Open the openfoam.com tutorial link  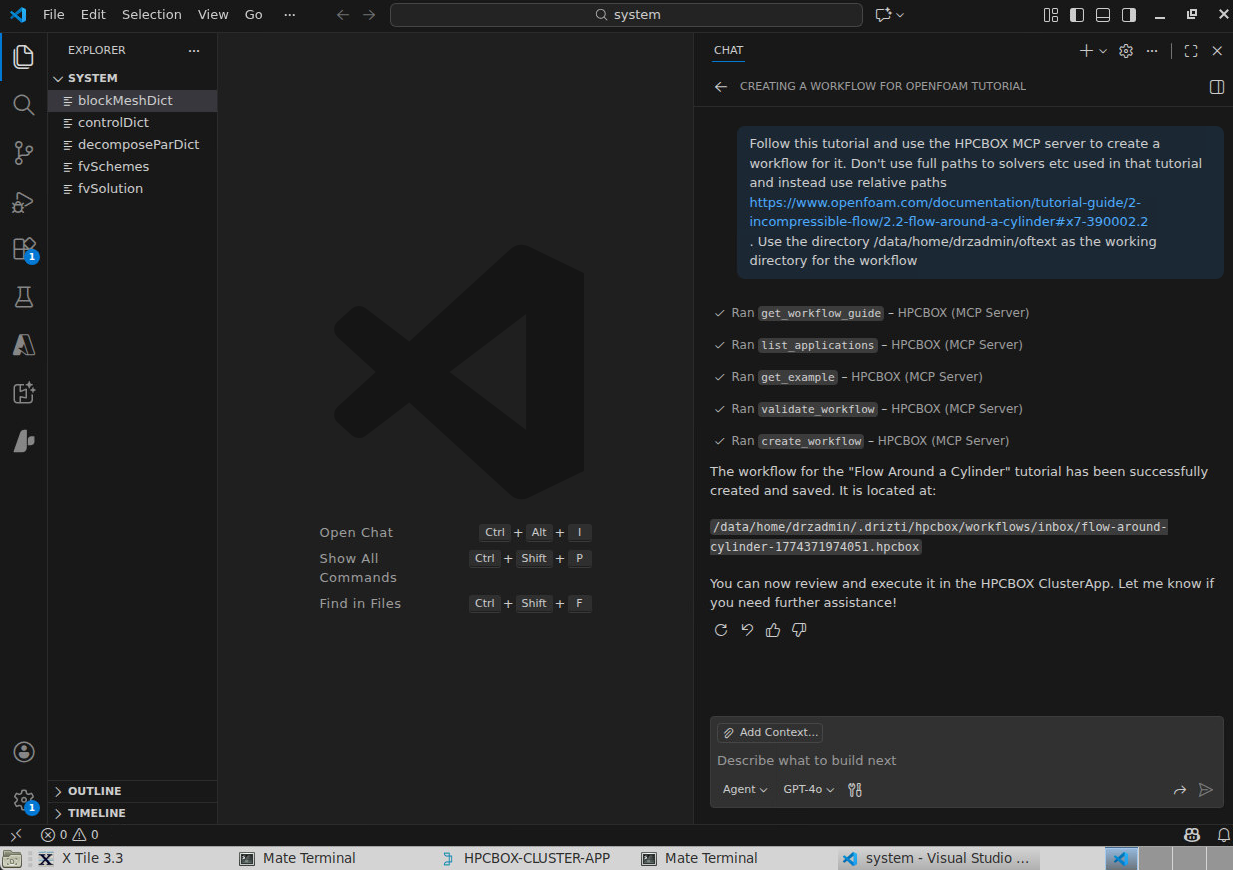(x=948, y=212)
